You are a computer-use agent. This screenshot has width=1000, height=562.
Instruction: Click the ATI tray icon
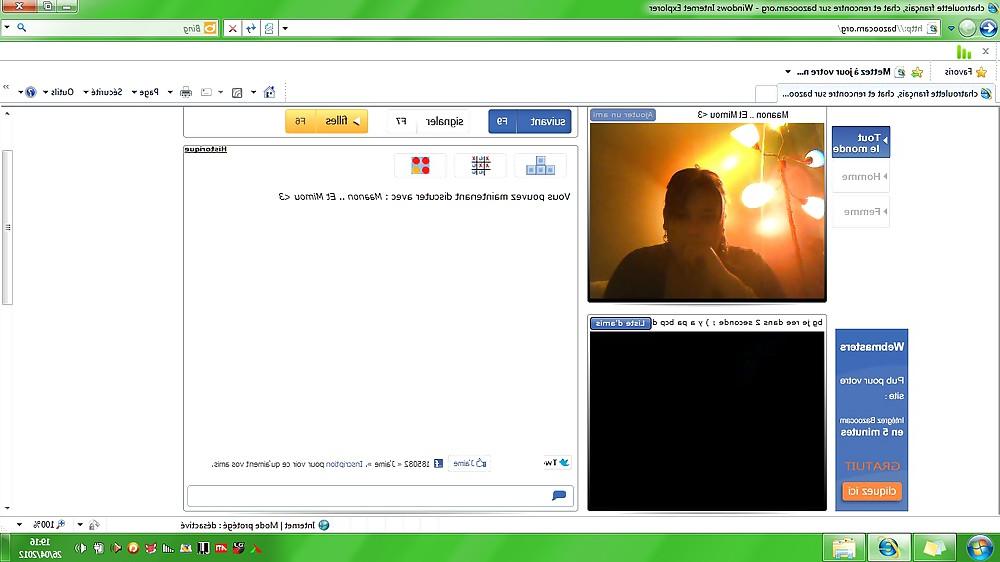click(x=221, y=548)
